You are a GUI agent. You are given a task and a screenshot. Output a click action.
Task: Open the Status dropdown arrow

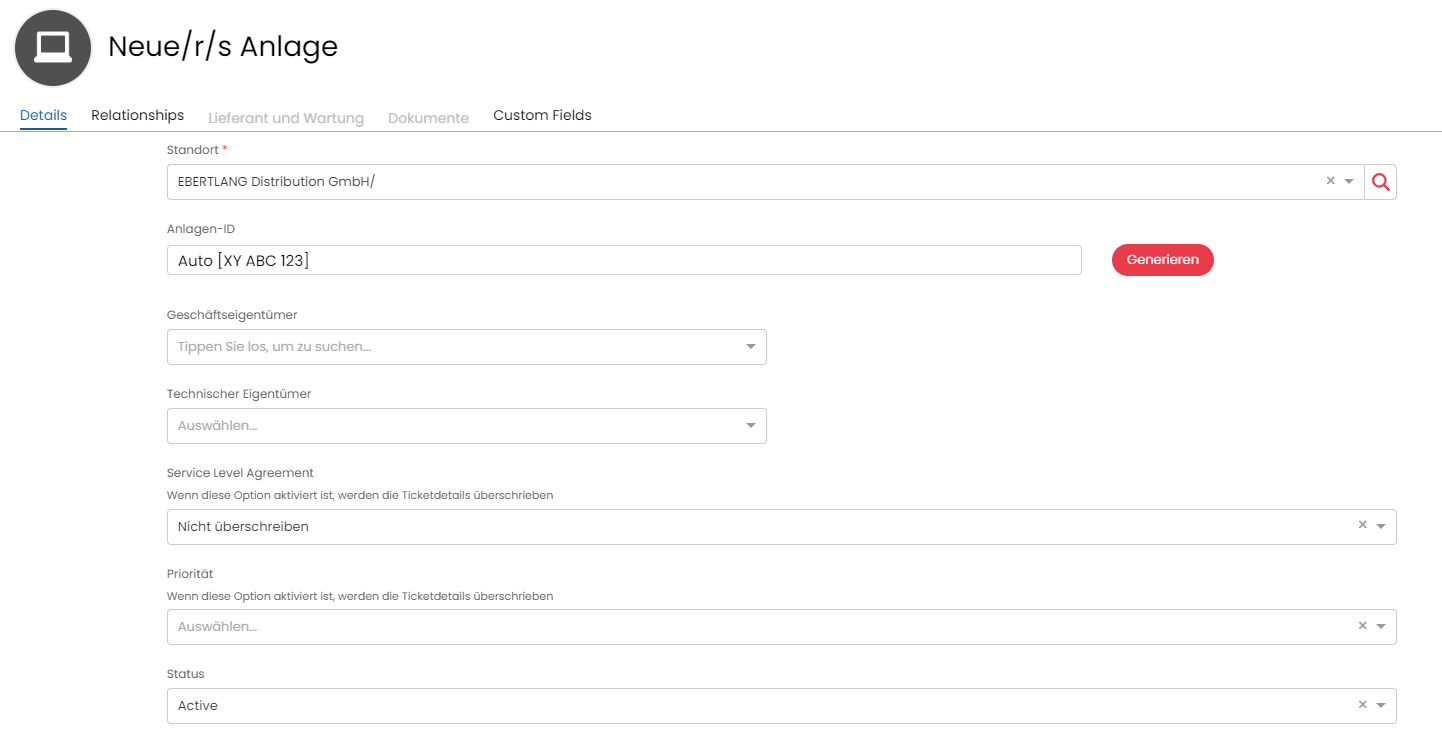pyautogui.click(x=1381, y=706)
